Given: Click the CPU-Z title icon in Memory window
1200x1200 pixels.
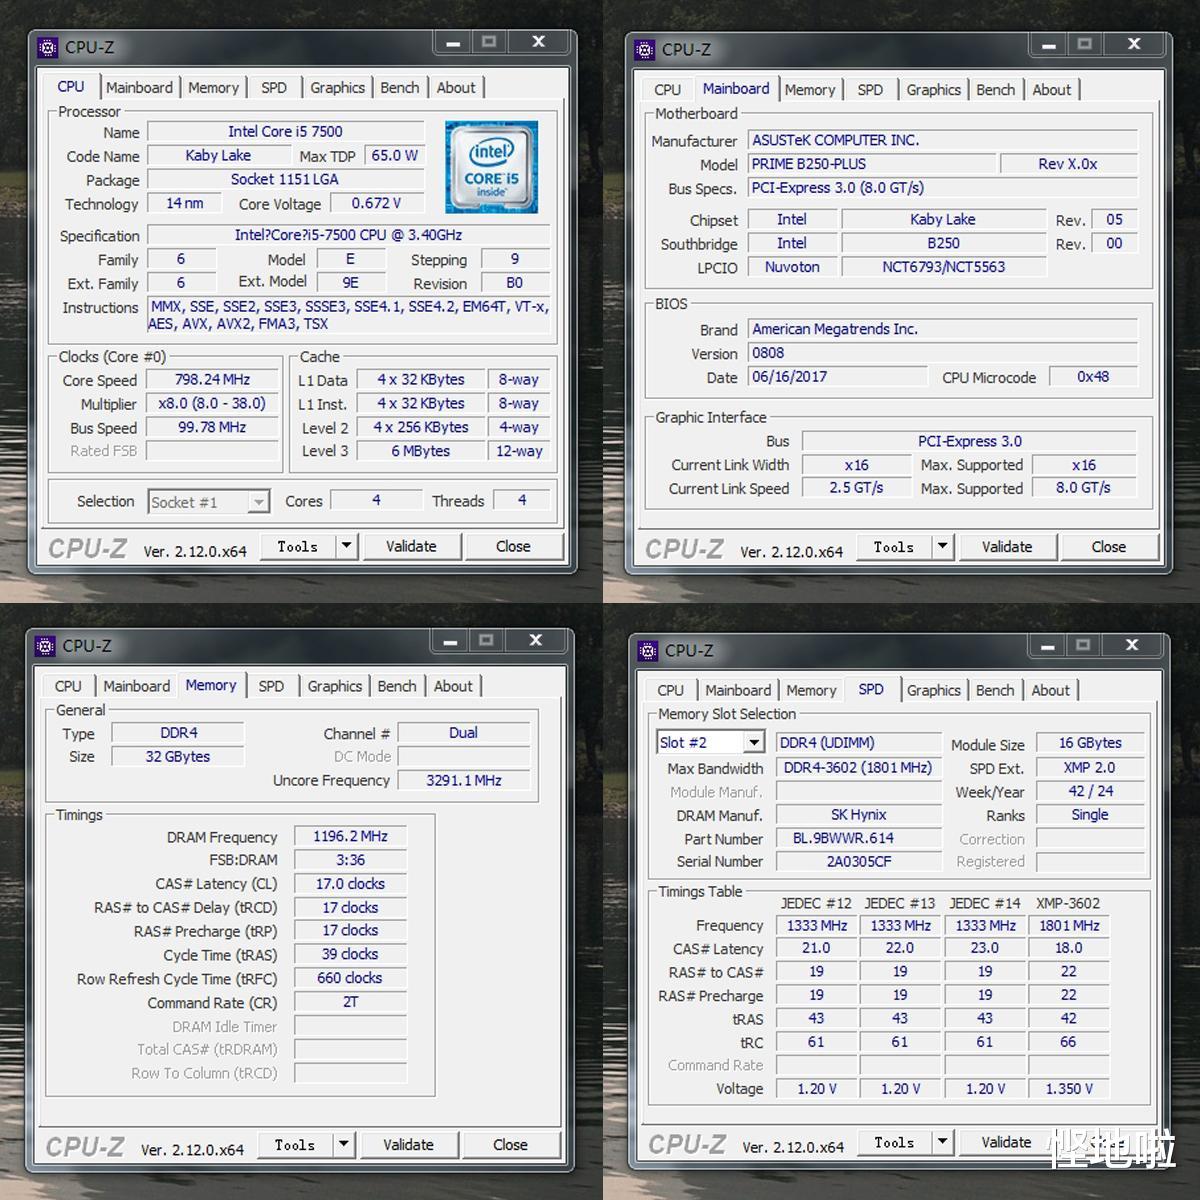Looking at the screenshot, I should [x=45, y=646].
